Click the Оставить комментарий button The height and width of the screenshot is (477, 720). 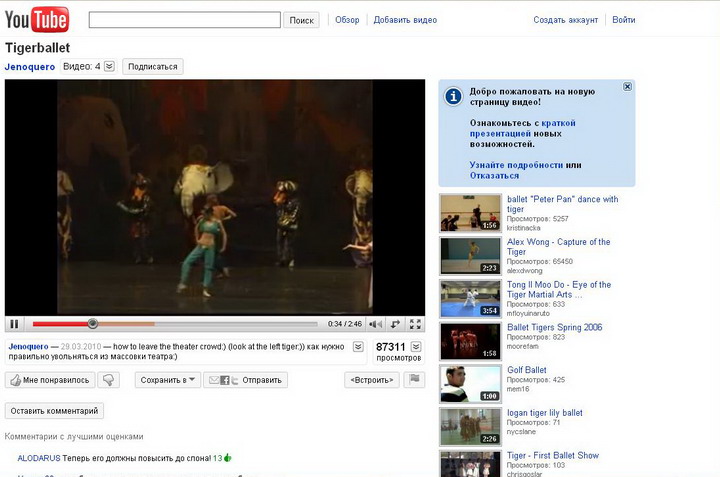(x=54, y=411)
